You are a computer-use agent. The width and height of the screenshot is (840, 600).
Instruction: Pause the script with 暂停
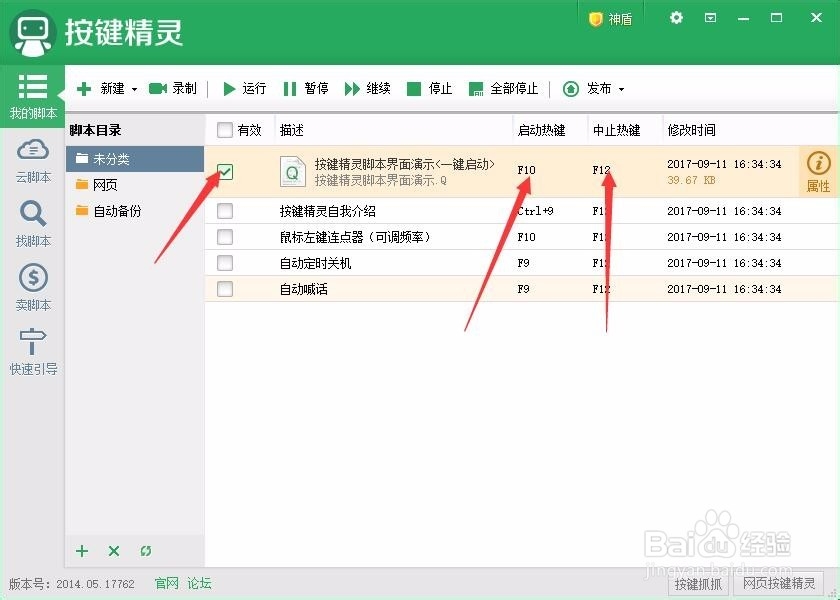[305, 88]
